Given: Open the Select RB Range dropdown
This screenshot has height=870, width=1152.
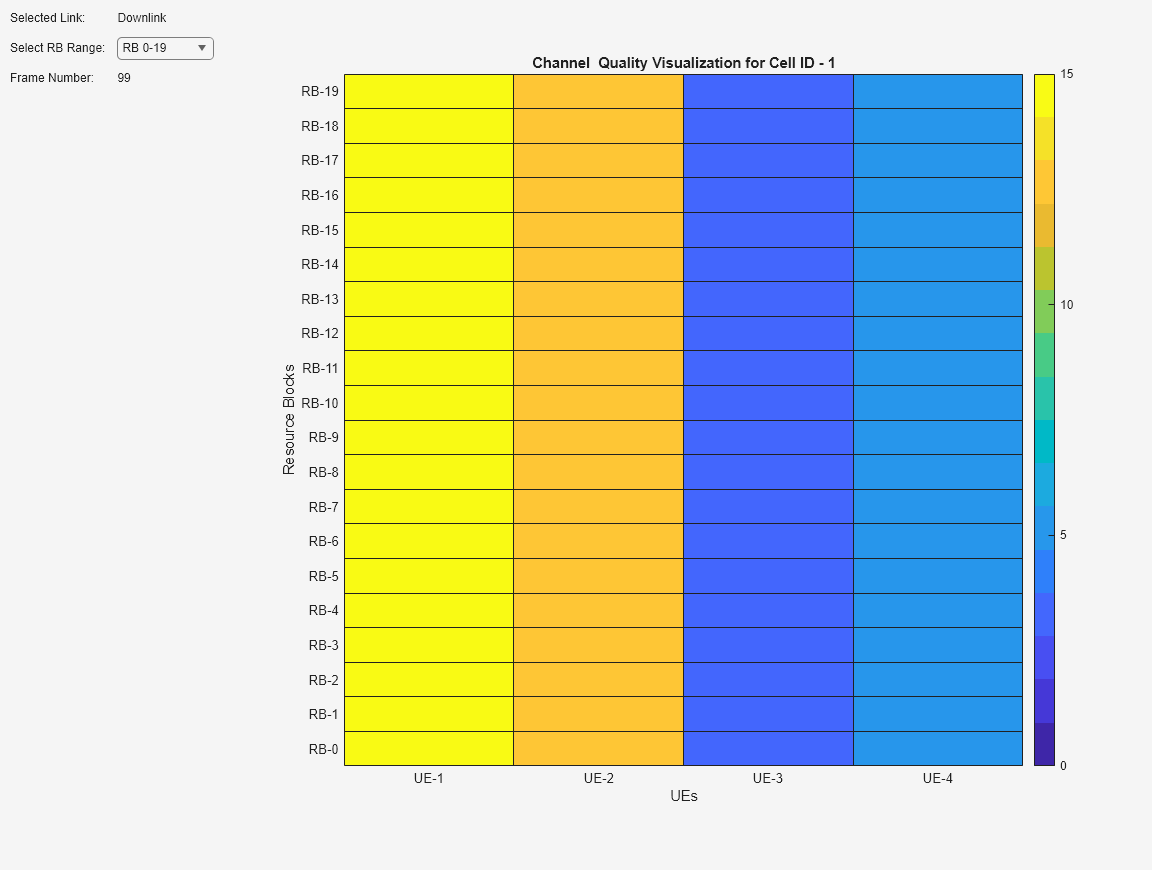Looking at the screenshot, I should pyautogui.click(x=165, y=48).
